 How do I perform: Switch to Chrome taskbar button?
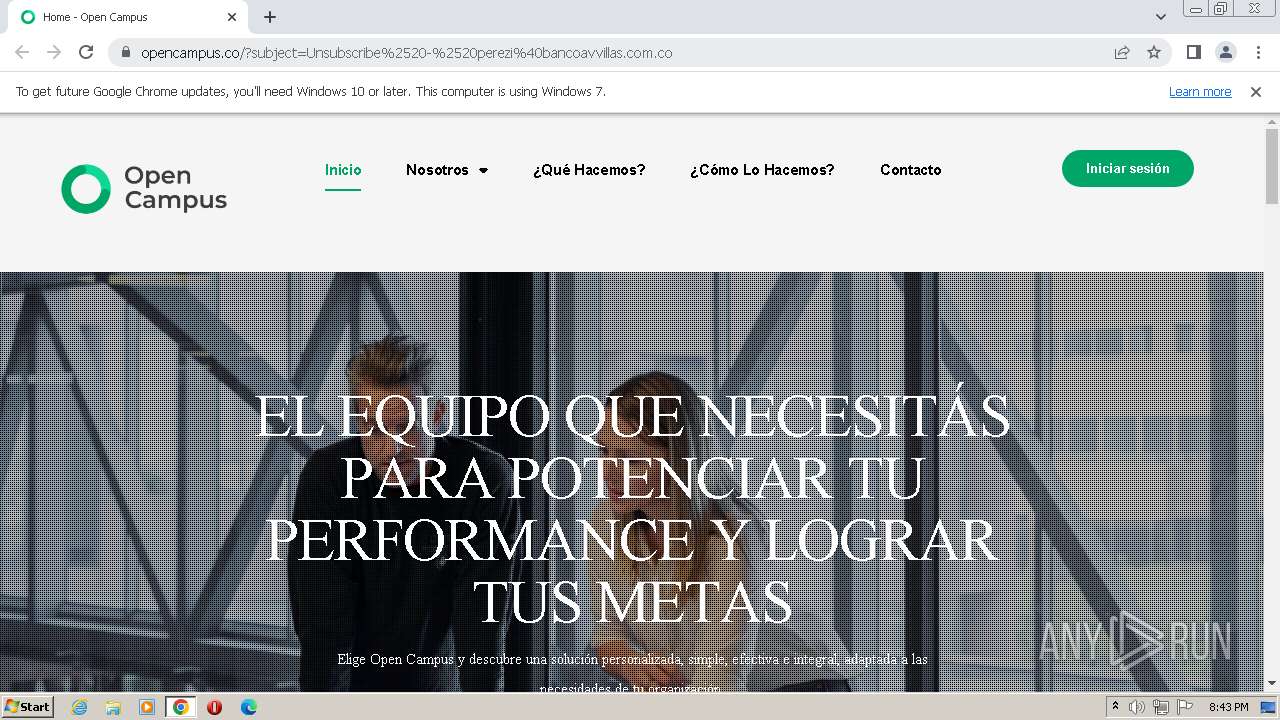pyautogui.click(x=181, y=707)
